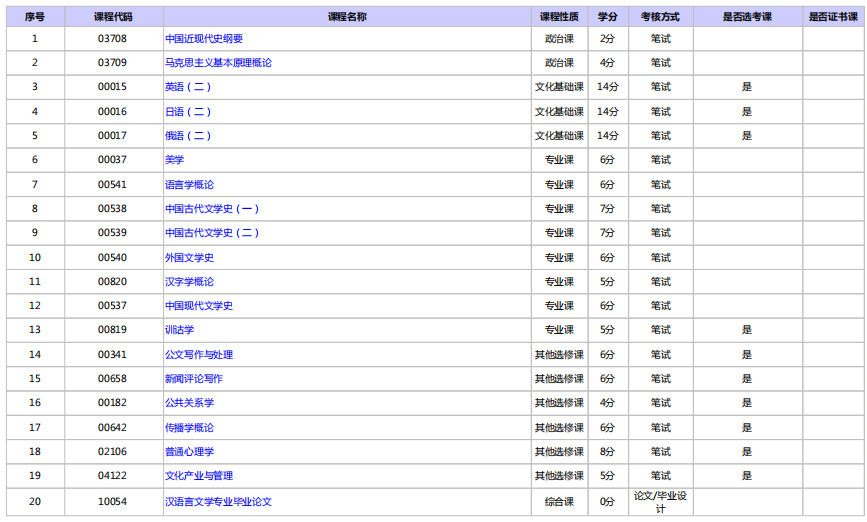This screenshot has width=867, height=522.
Task: Click the 是否选考课 column header
Action: pyautogui.click(x=746, y=16)
